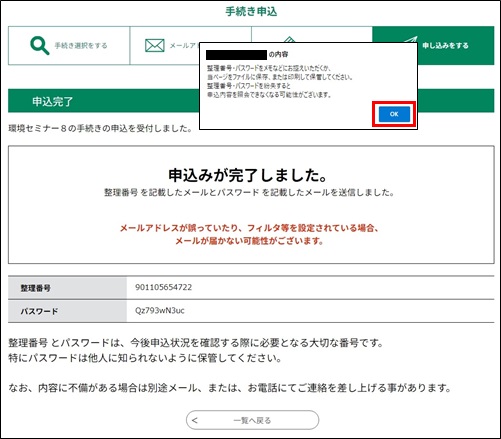Click the magnifying glass search icon
The image size is (501, 439).
[x=40, y=46]
